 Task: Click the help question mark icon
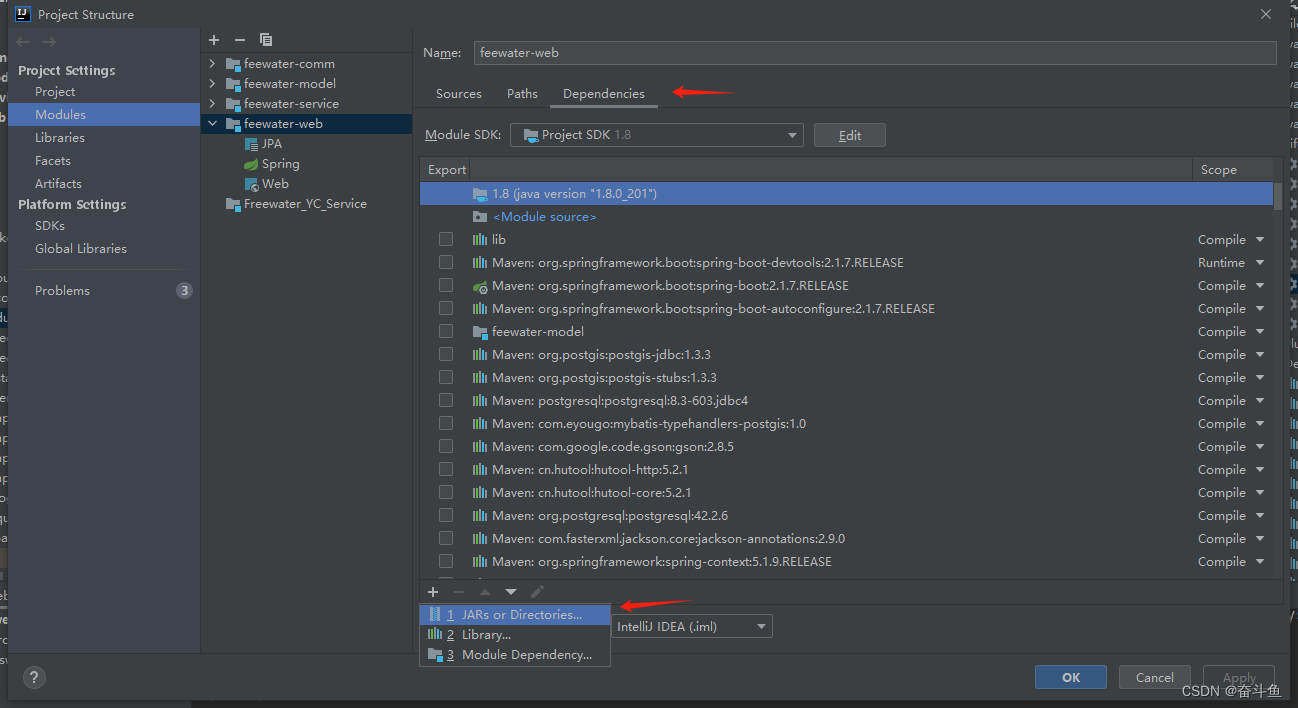(x=33, y=677)
